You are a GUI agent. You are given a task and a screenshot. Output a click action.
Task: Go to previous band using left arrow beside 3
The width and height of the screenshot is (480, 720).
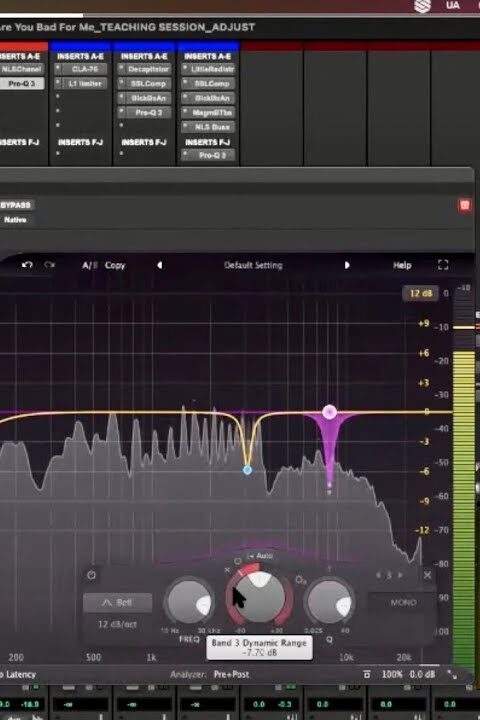(378, 575)
